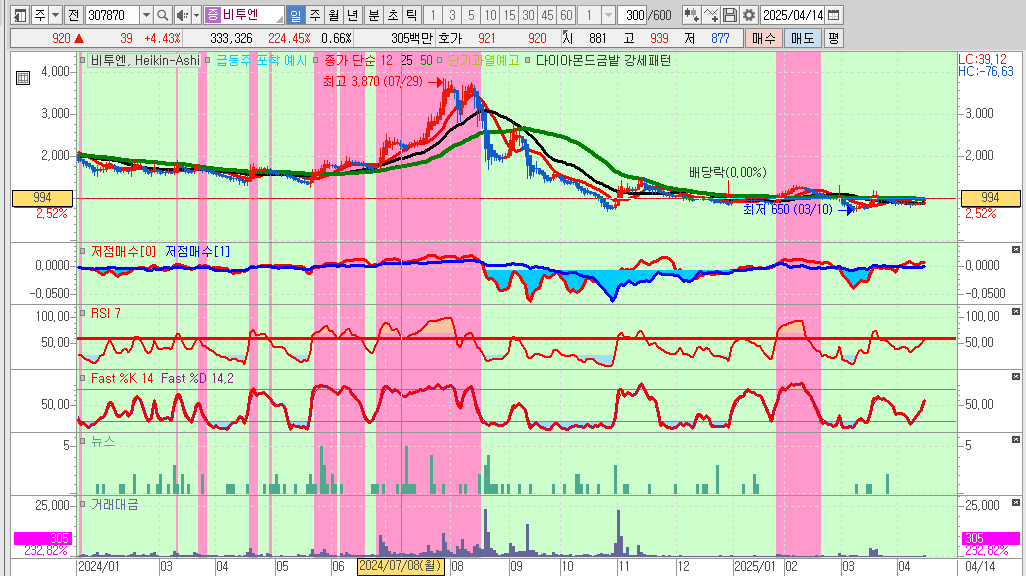Click the speaker sound icon
This screenshot has height=576, width=1026.
tap(183, 14)
